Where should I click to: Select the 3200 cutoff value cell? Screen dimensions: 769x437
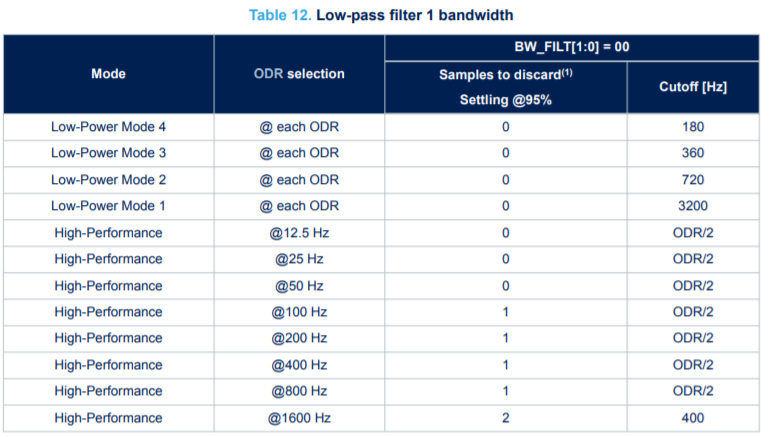[693, 206]
